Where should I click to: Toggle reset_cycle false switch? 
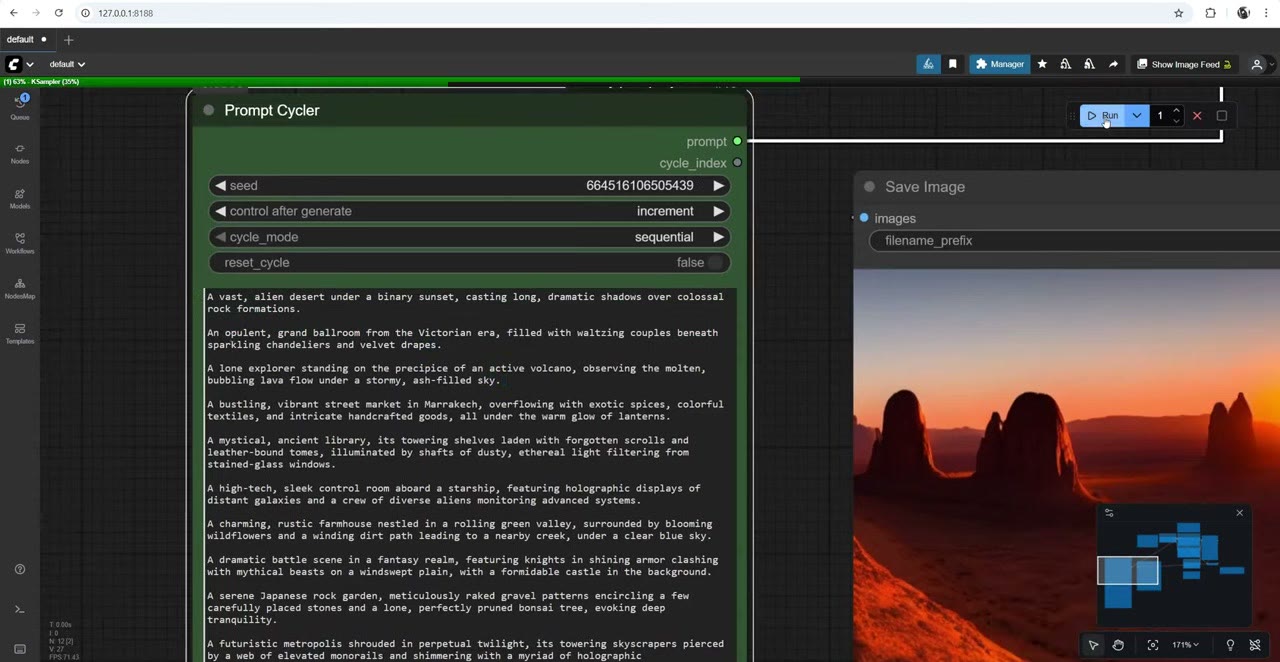469,262
